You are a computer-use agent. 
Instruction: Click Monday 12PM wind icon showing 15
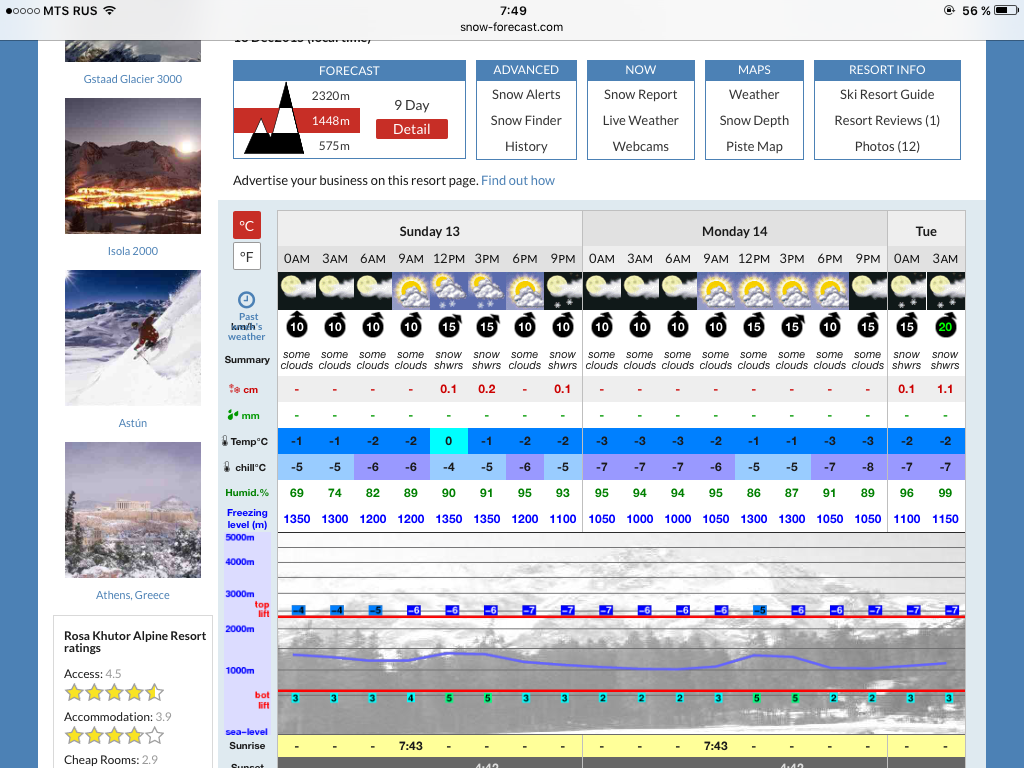tap(754, 325)
